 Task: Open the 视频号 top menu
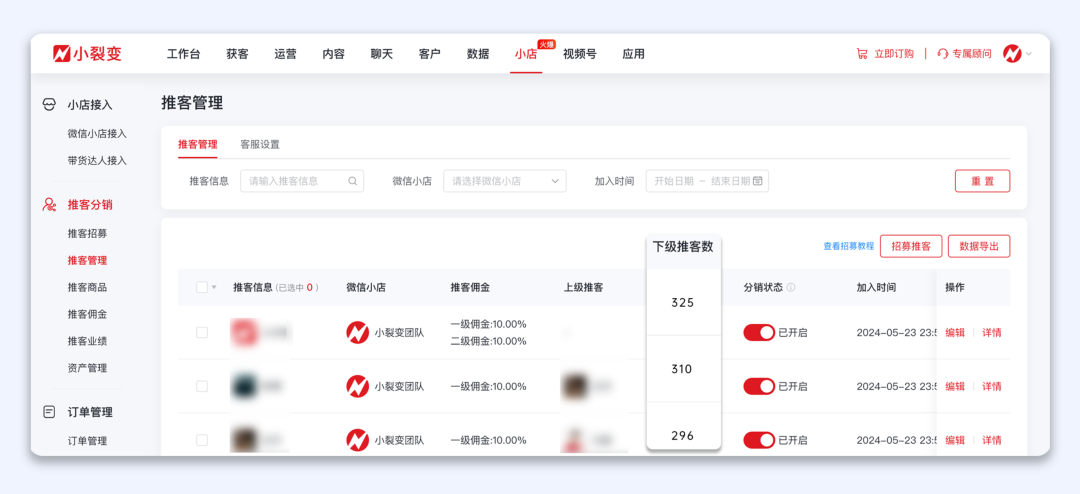point(579,54)
